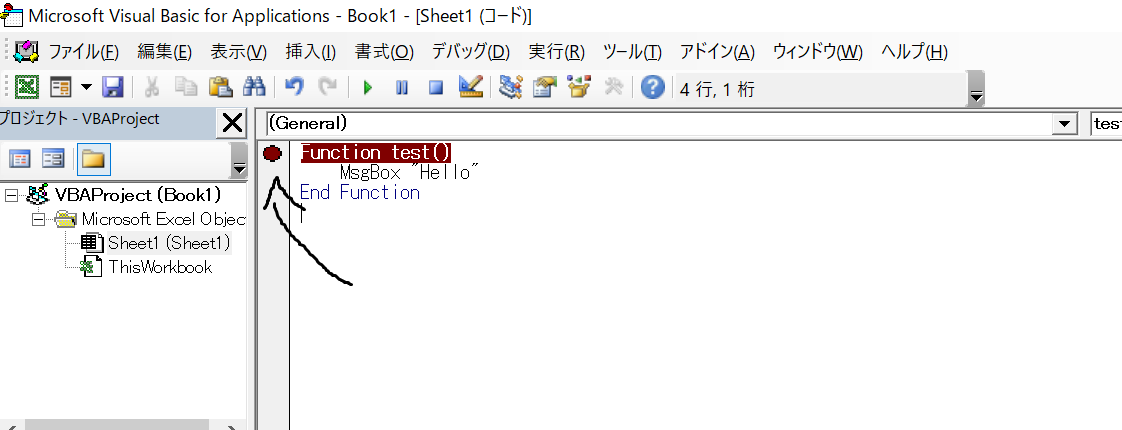Click the MsgBox "Hello" code line

(409, 172)
